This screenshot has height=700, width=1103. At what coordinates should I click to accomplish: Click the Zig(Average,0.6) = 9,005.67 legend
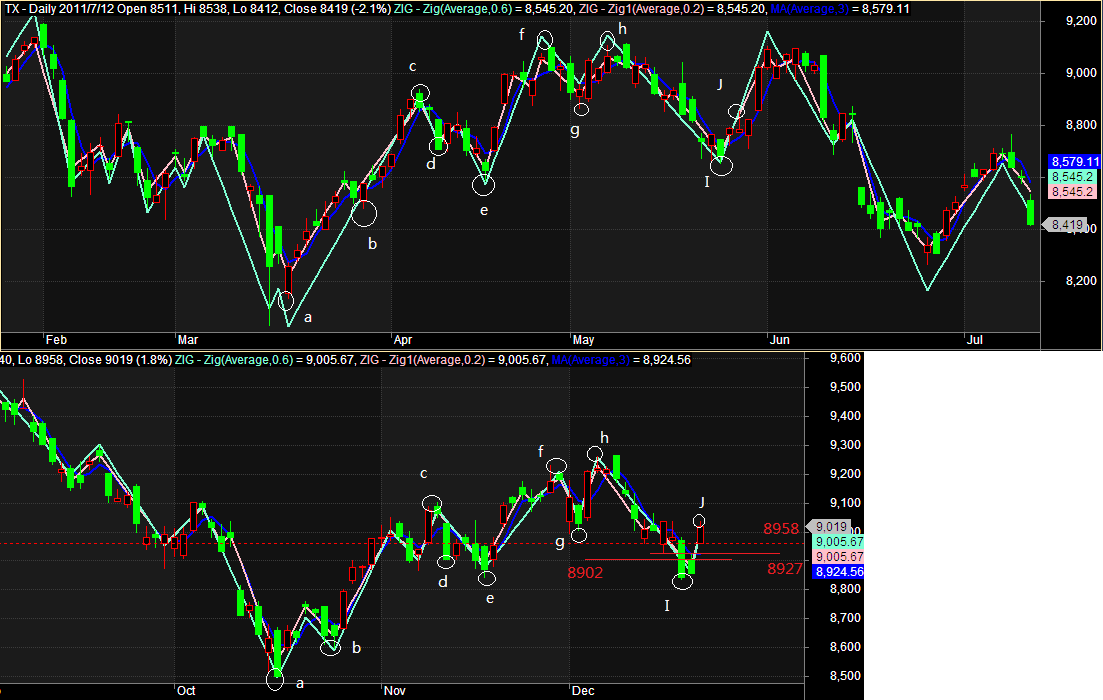(264, 360)
